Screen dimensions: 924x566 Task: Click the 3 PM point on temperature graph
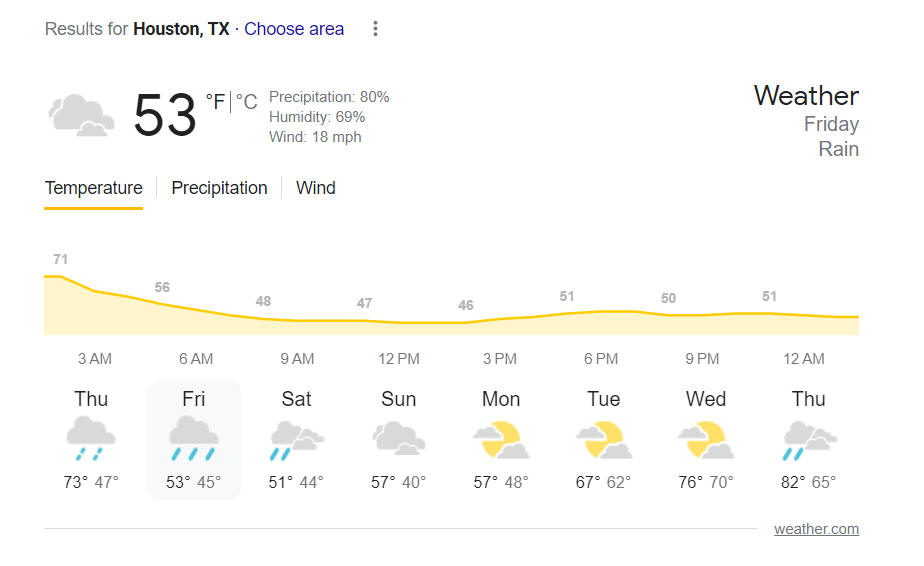(500, 320)
